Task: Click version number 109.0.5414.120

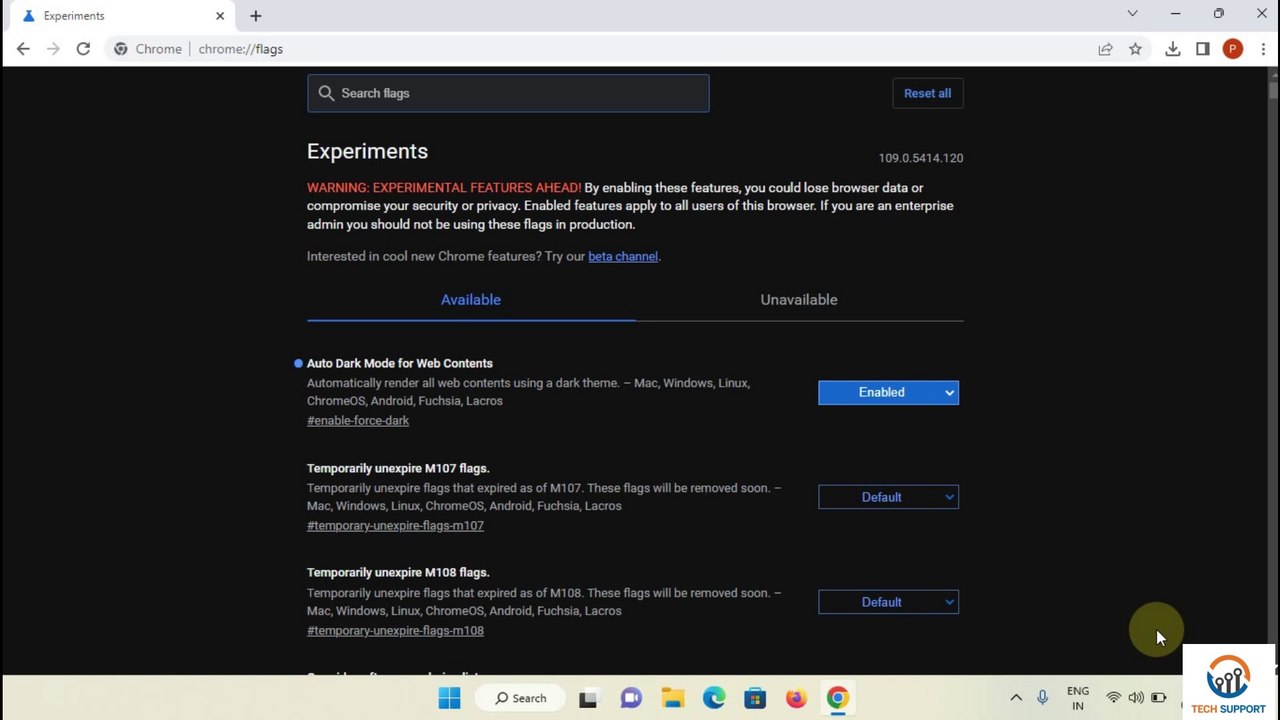Action: 921,158
